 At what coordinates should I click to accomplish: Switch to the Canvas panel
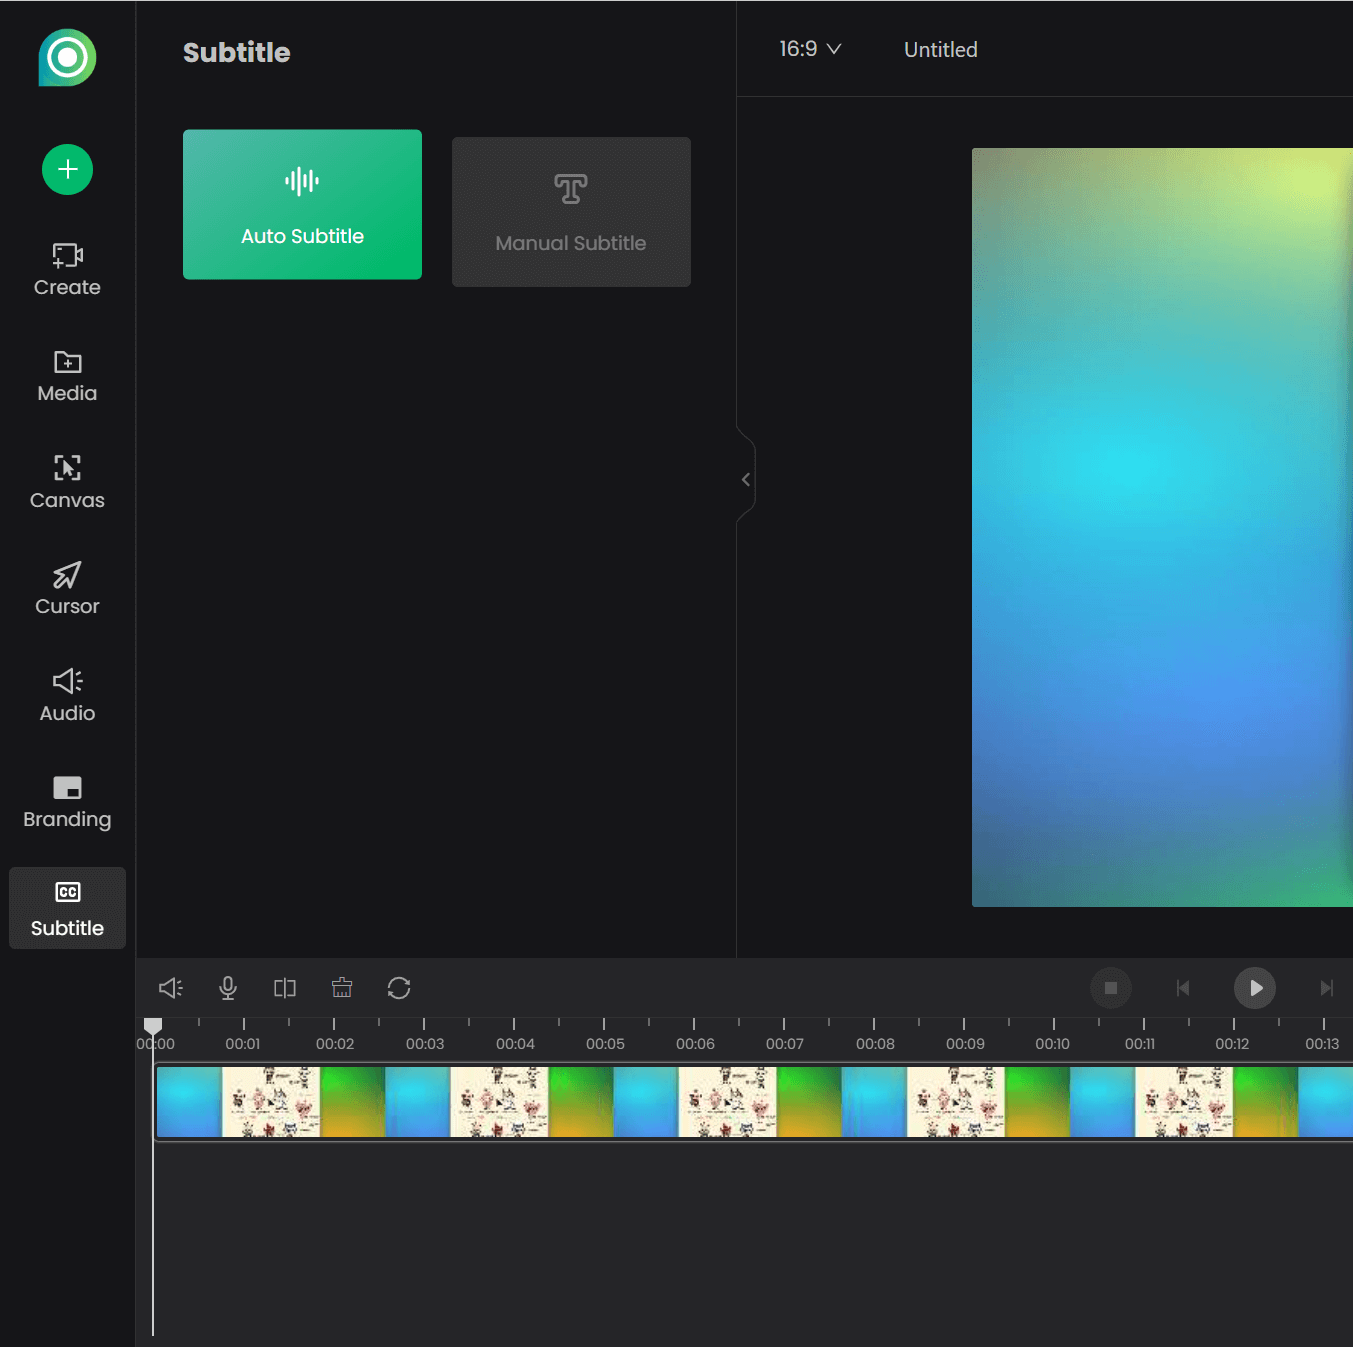(67, 483)
